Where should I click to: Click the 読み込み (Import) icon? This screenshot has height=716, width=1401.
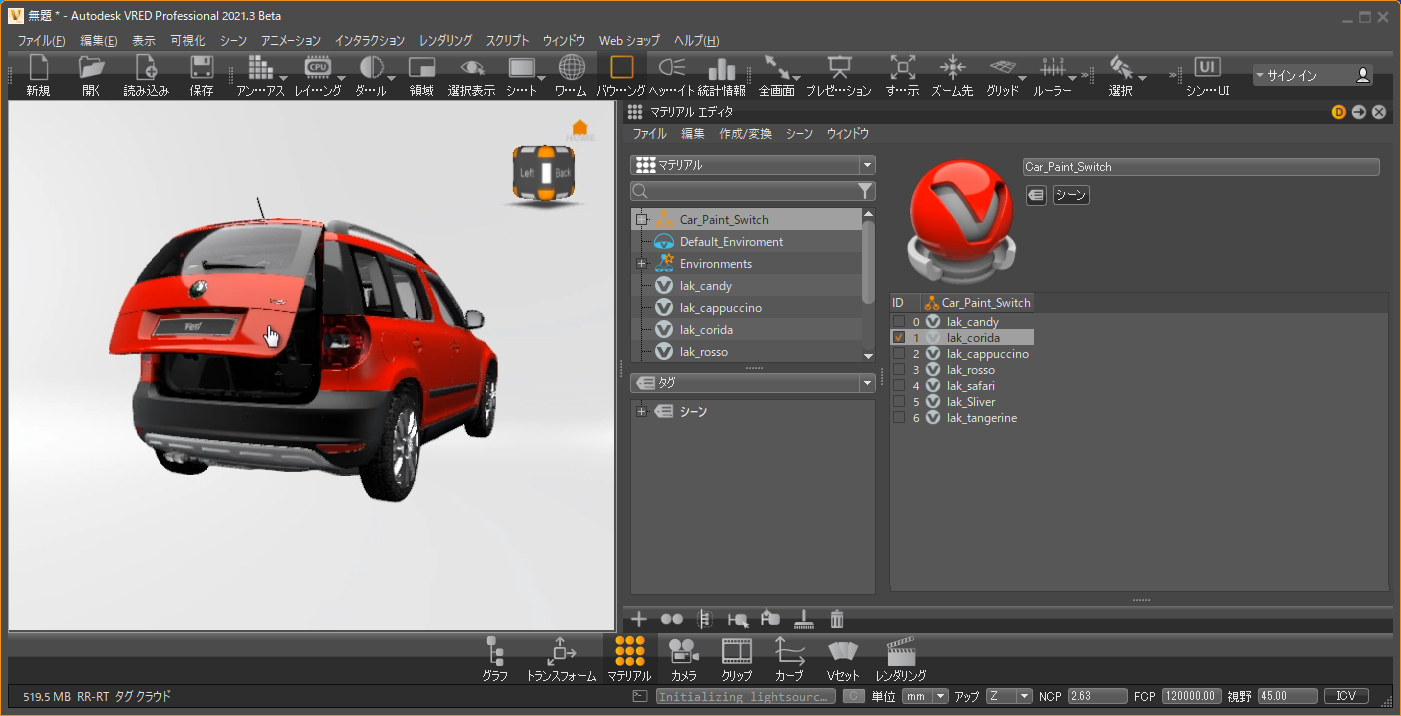point(146,68)
